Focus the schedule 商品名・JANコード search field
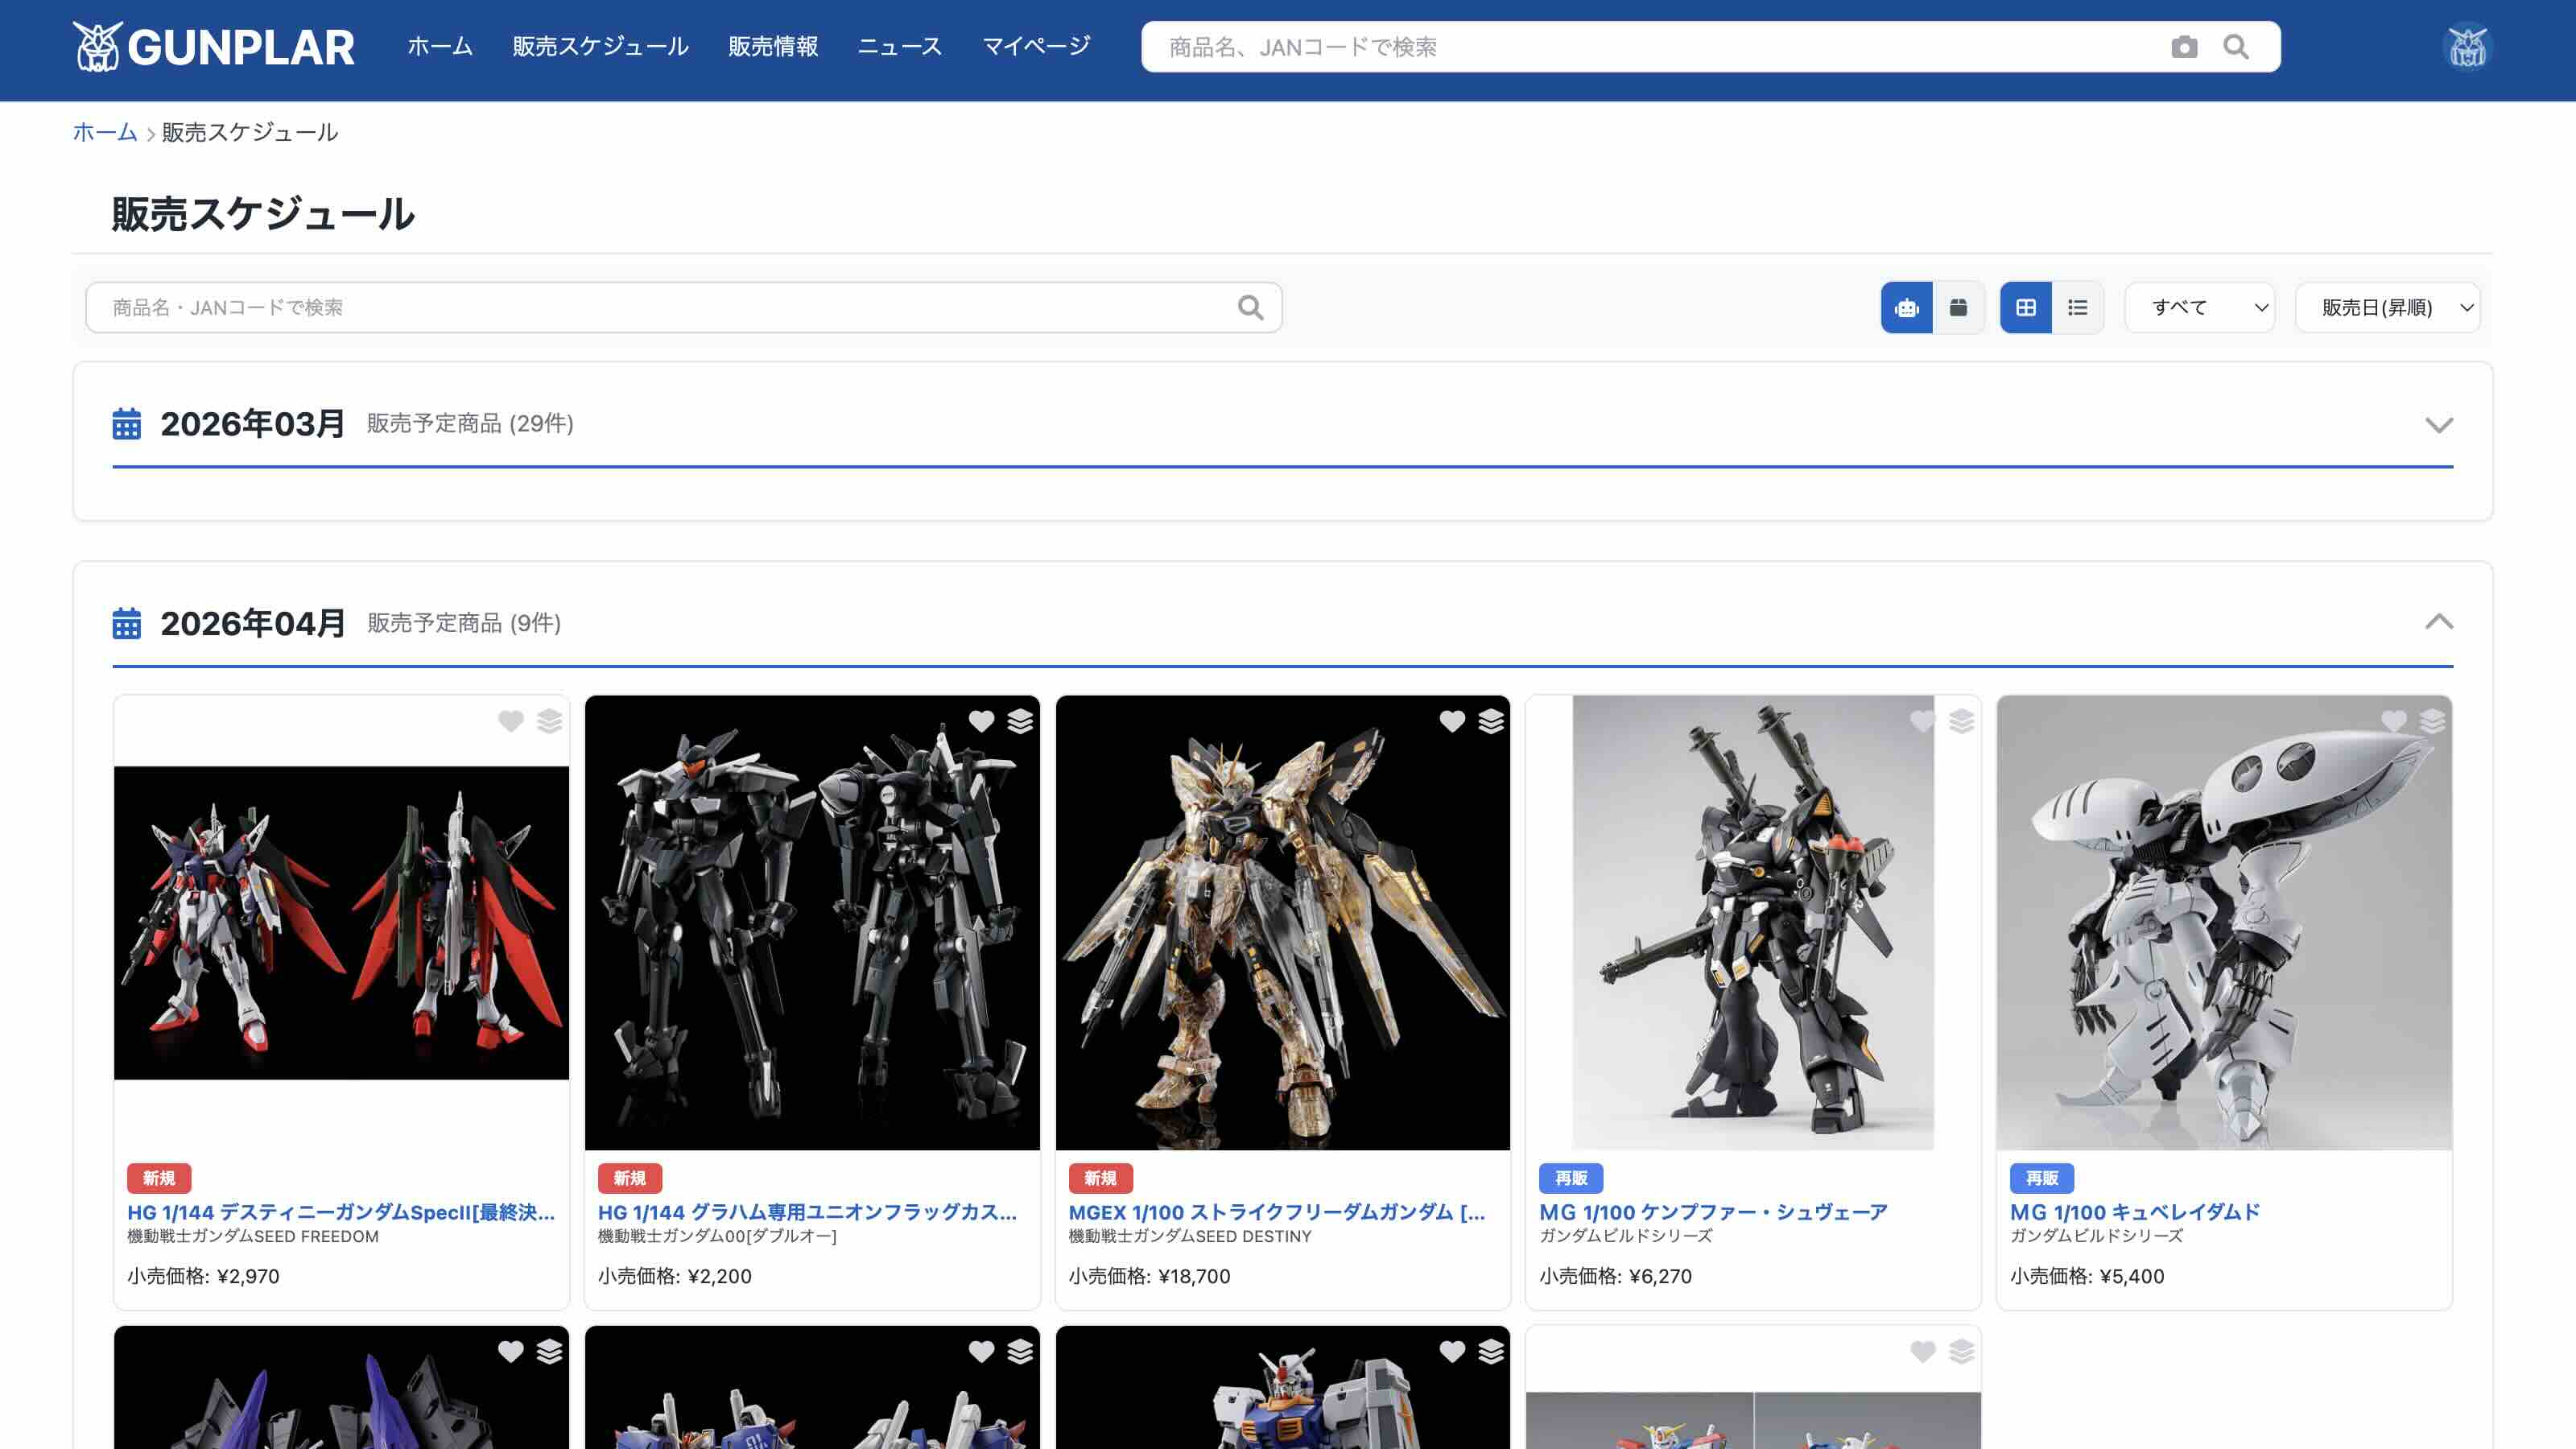 point(684,307)
